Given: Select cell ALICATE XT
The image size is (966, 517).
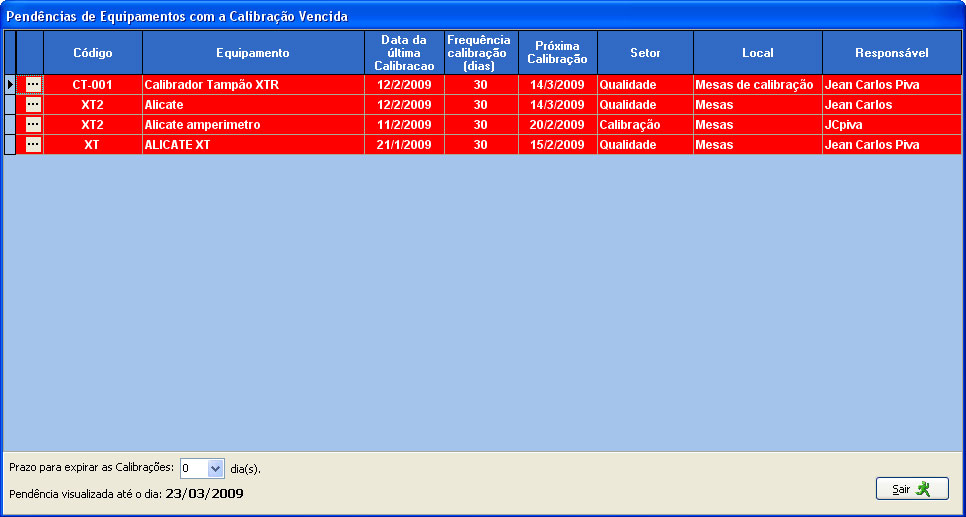Looking at the screenshot, I should coord(253,145).
